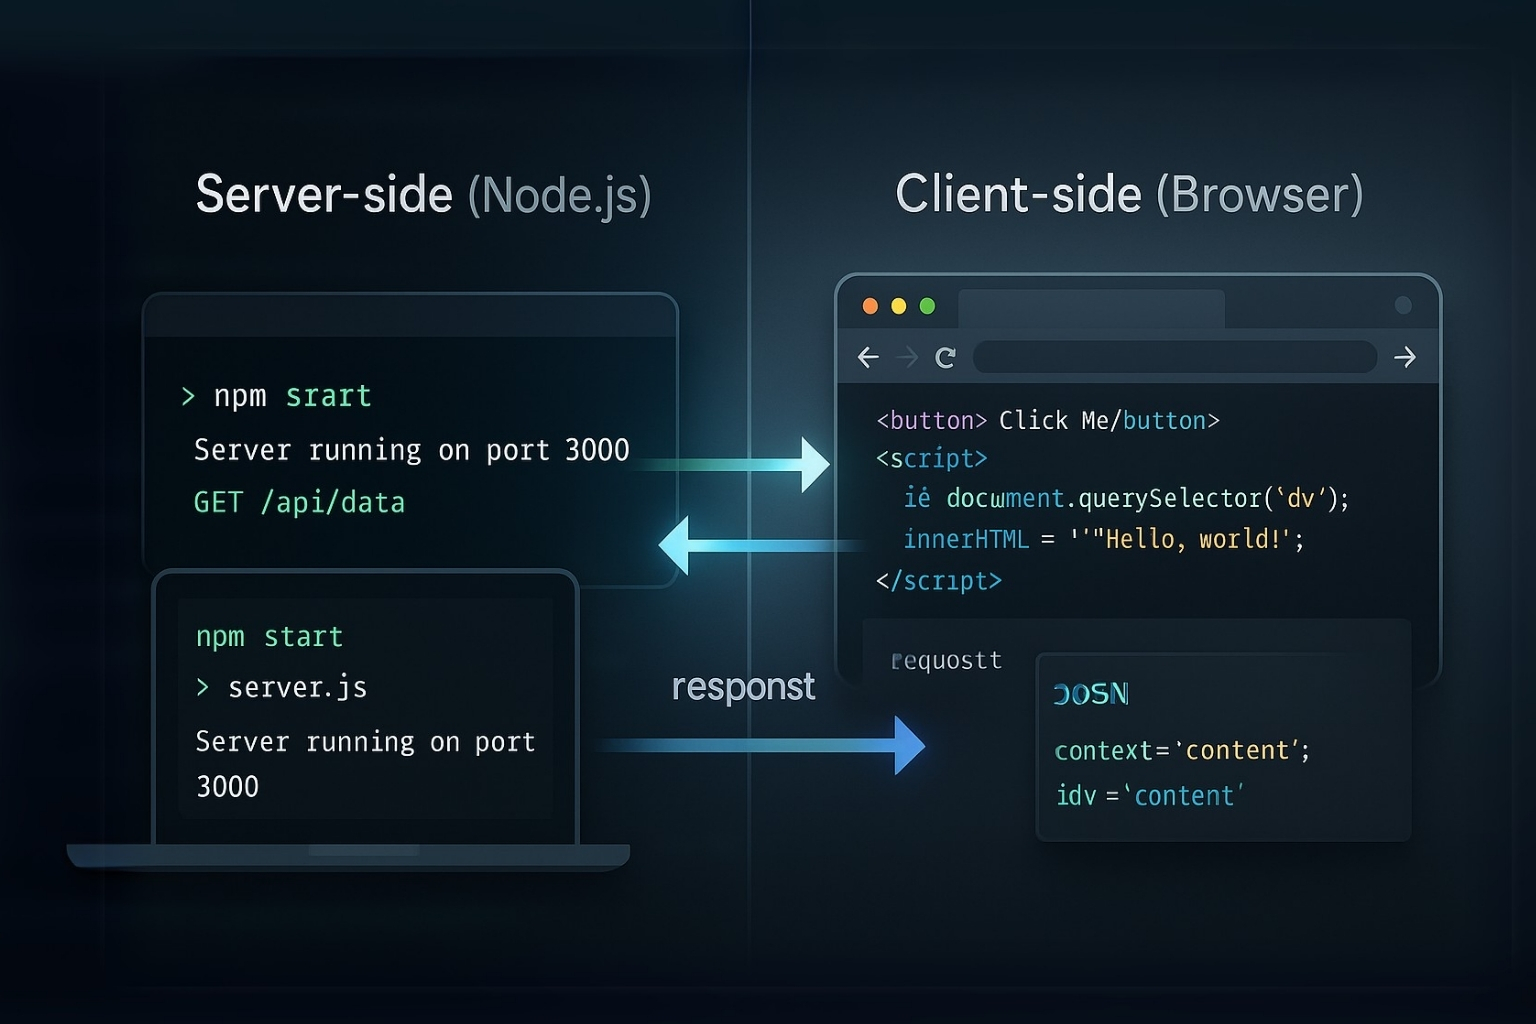This screenshot has width=1536, height=1024.
Task: Click the round icon at browser top-right
Action: pos(1403,305)
